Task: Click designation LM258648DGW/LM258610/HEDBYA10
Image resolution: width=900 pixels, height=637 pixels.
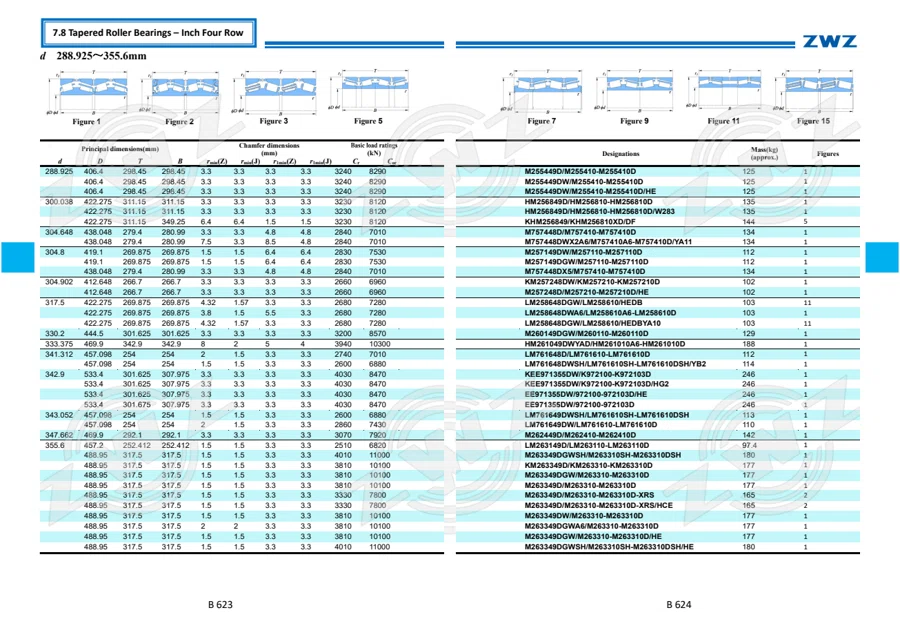Action: 593,324
